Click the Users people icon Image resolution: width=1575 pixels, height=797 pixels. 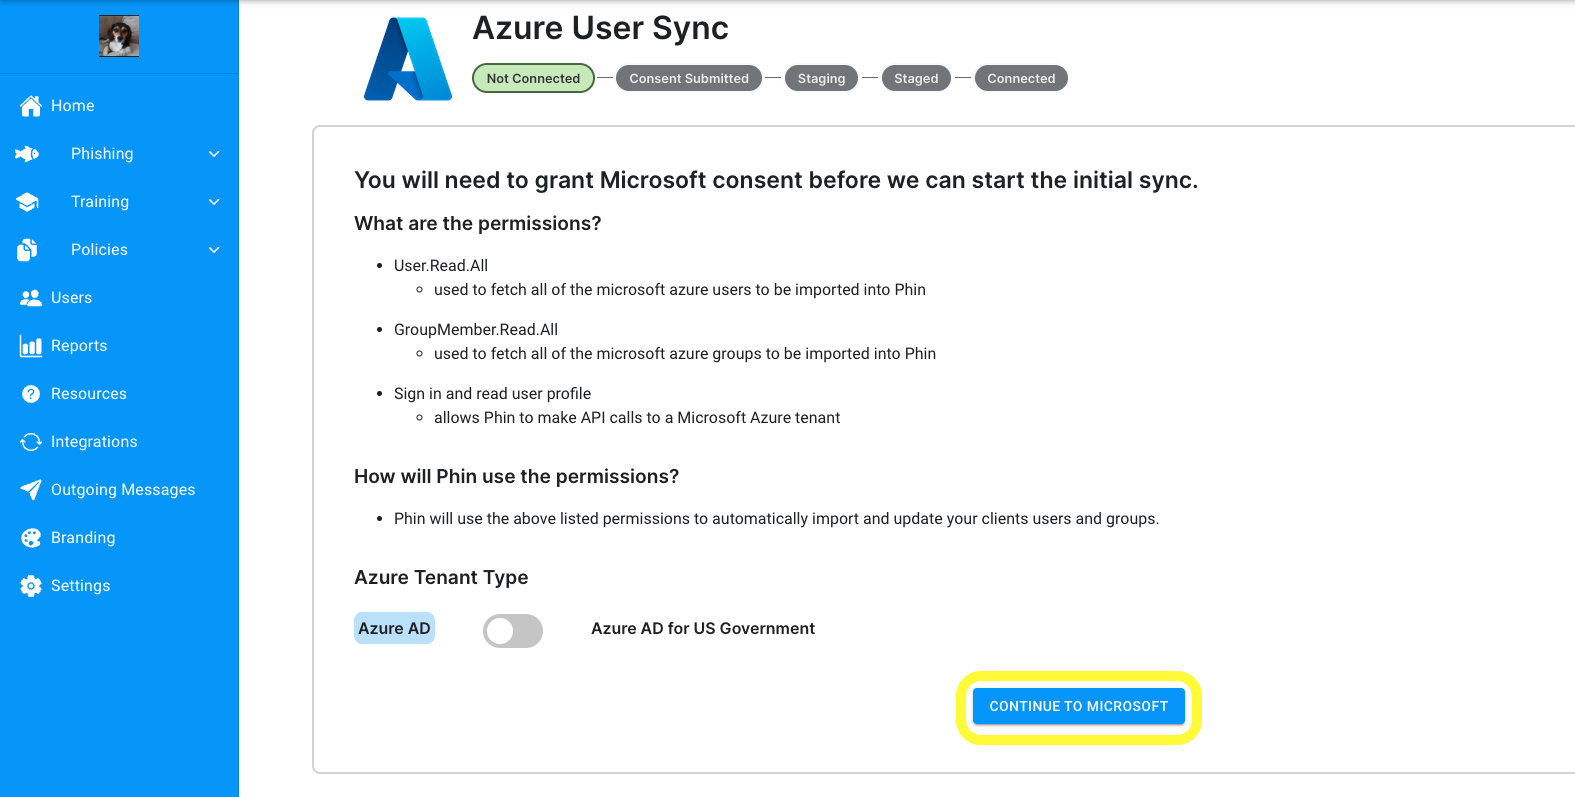(x=31, y=298)
